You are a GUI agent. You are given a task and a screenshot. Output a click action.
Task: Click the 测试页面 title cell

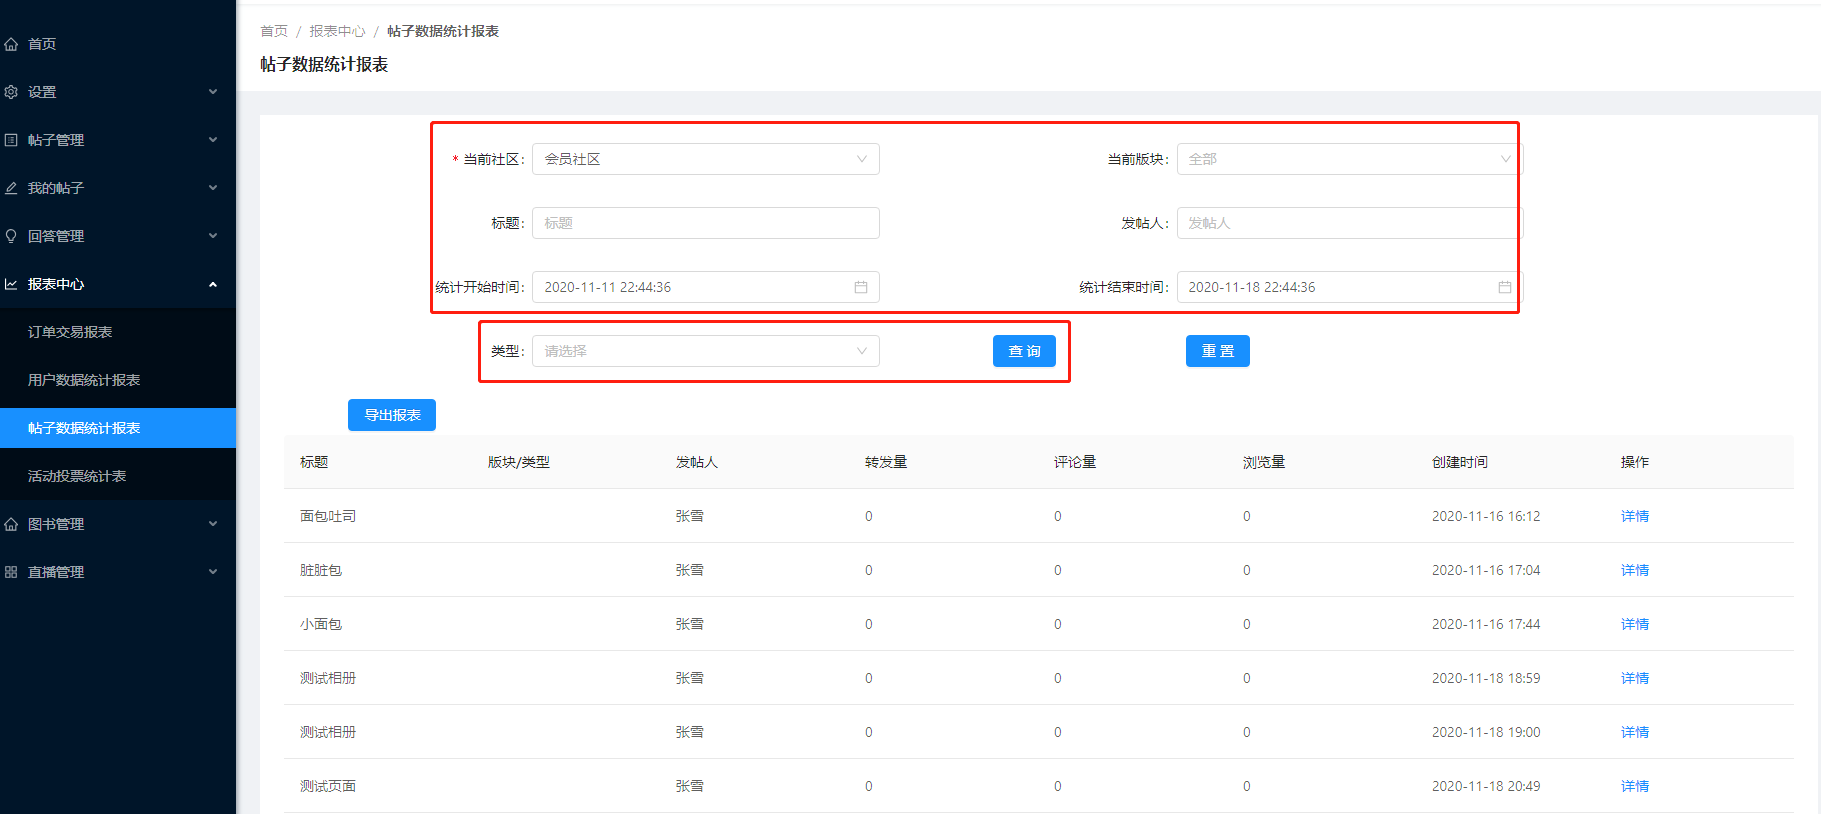pyautogui.click(x=328, y=786)
